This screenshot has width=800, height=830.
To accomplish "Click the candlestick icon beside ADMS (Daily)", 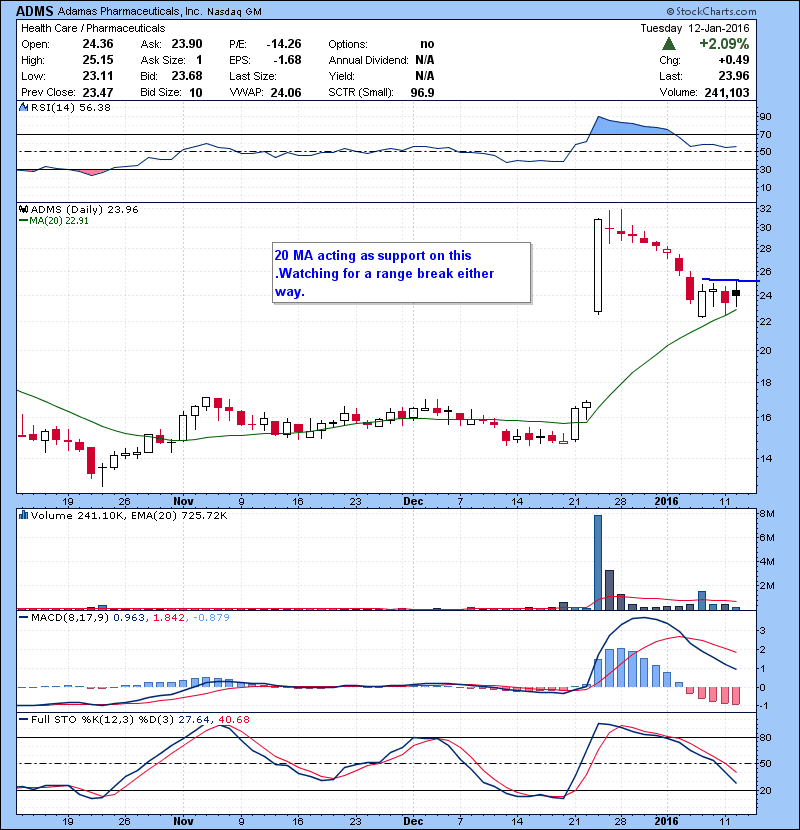I will point(23,209).
